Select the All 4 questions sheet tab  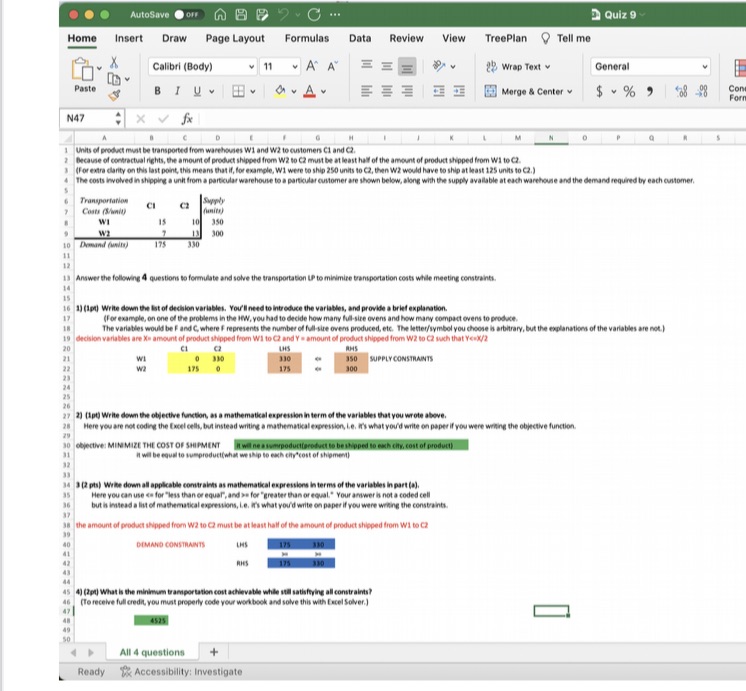point(152,652)
